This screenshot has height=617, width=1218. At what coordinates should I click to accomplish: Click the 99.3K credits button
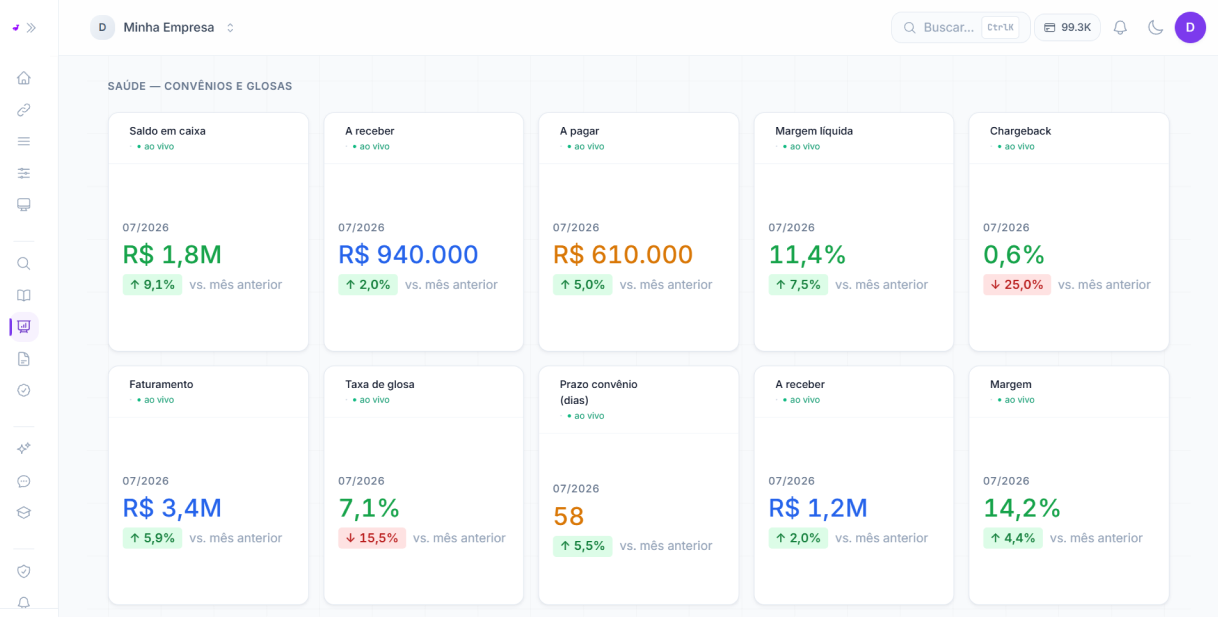click(1067, 28)
